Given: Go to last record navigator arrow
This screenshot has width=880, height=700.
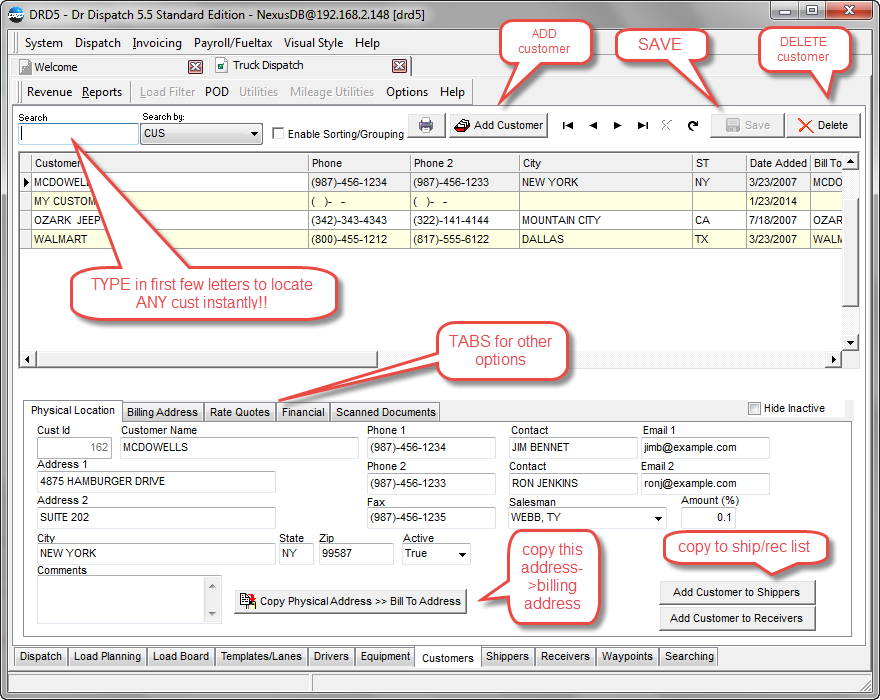Looking at the screenshot, I should pos(643,125).
